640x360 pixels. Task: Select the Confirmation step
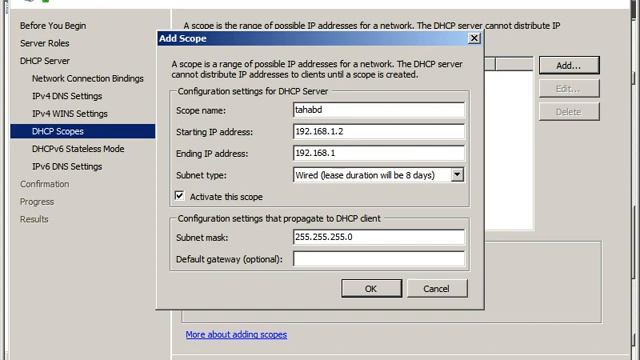tap(44, 184)
